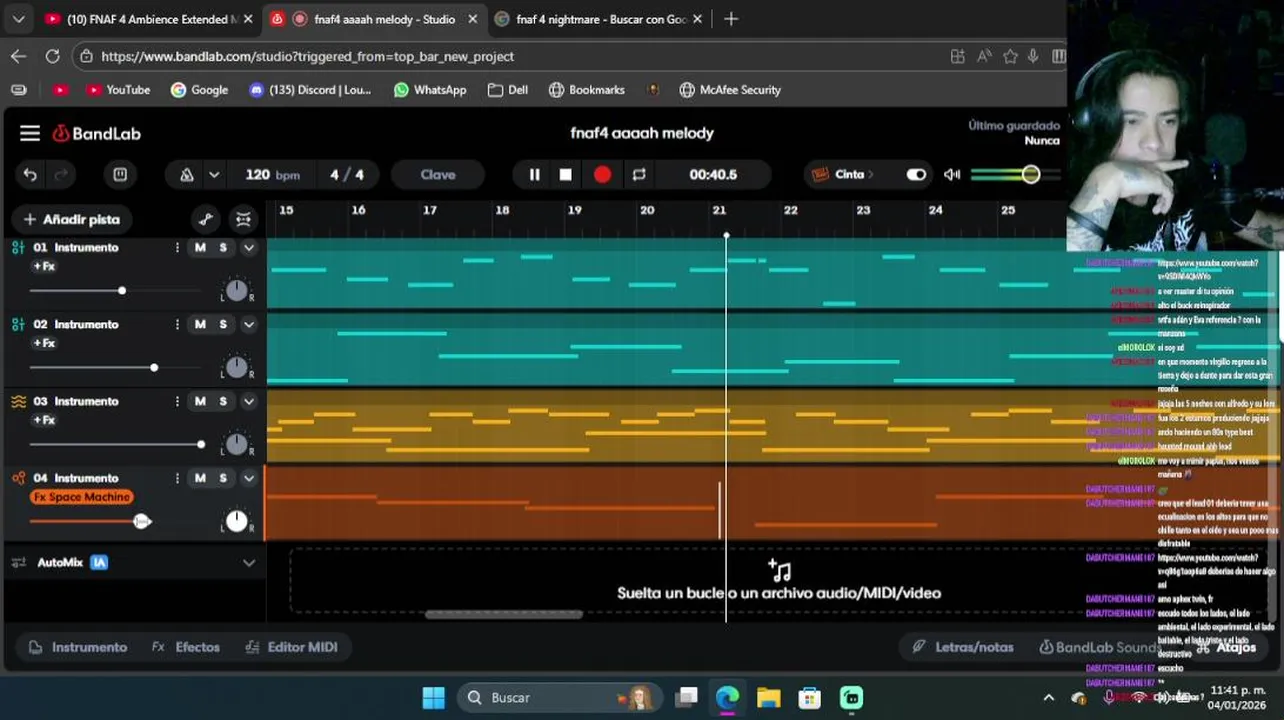Image resolution: width=1284 pixels, height=720 pixels.
Task: Undo the last action
Action: [30, 175]
